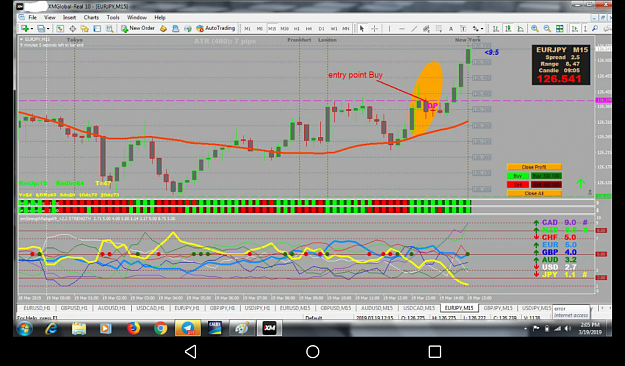Click the Close All button
The height and width of the screenshot is (366, 625).
coord(534,193)
